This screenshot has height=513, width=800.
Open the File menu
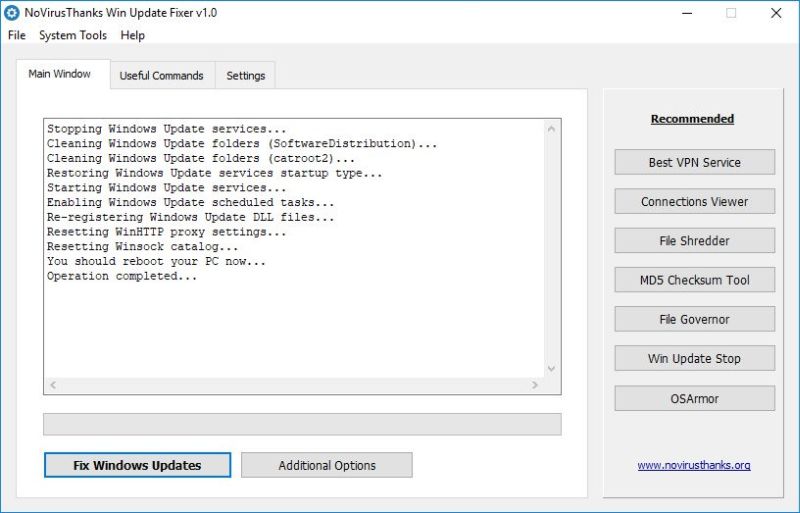click(x=17, y=35)
